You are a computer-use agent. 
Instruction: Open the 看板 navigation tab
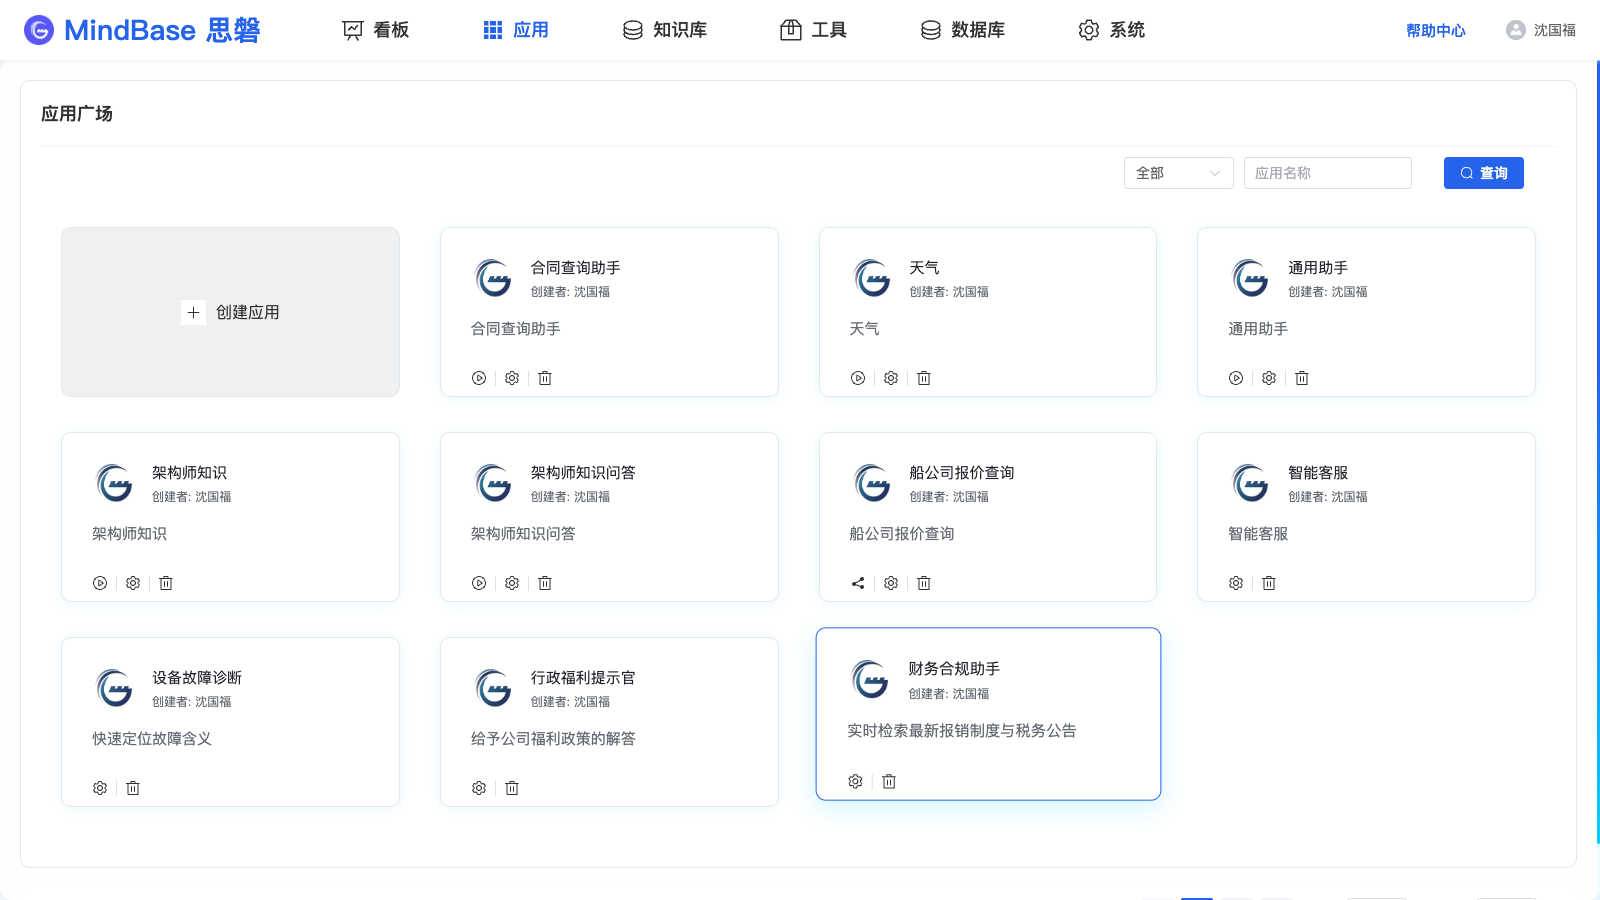376,30
